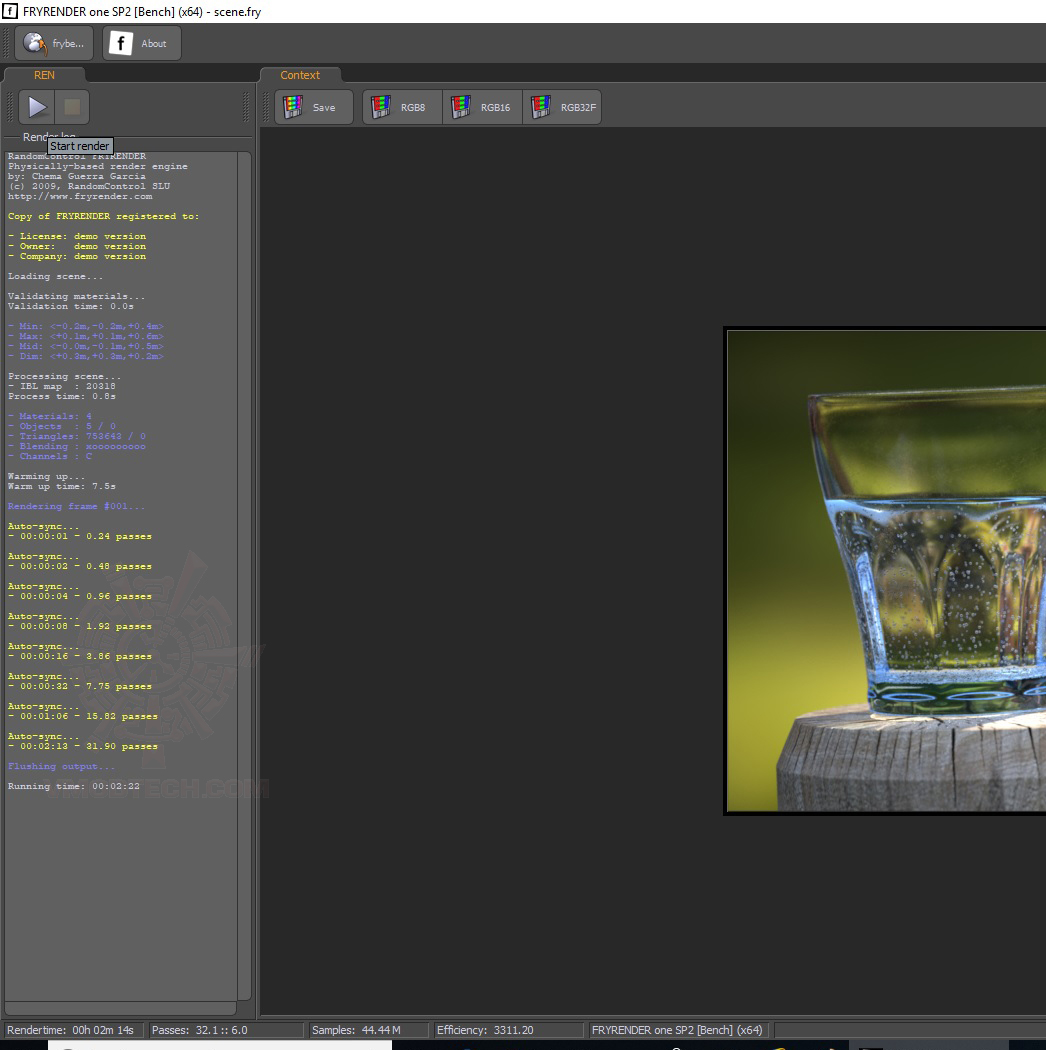Open the About dialog
Screen dimensions: 1046x1050
(x=142, y=44)
